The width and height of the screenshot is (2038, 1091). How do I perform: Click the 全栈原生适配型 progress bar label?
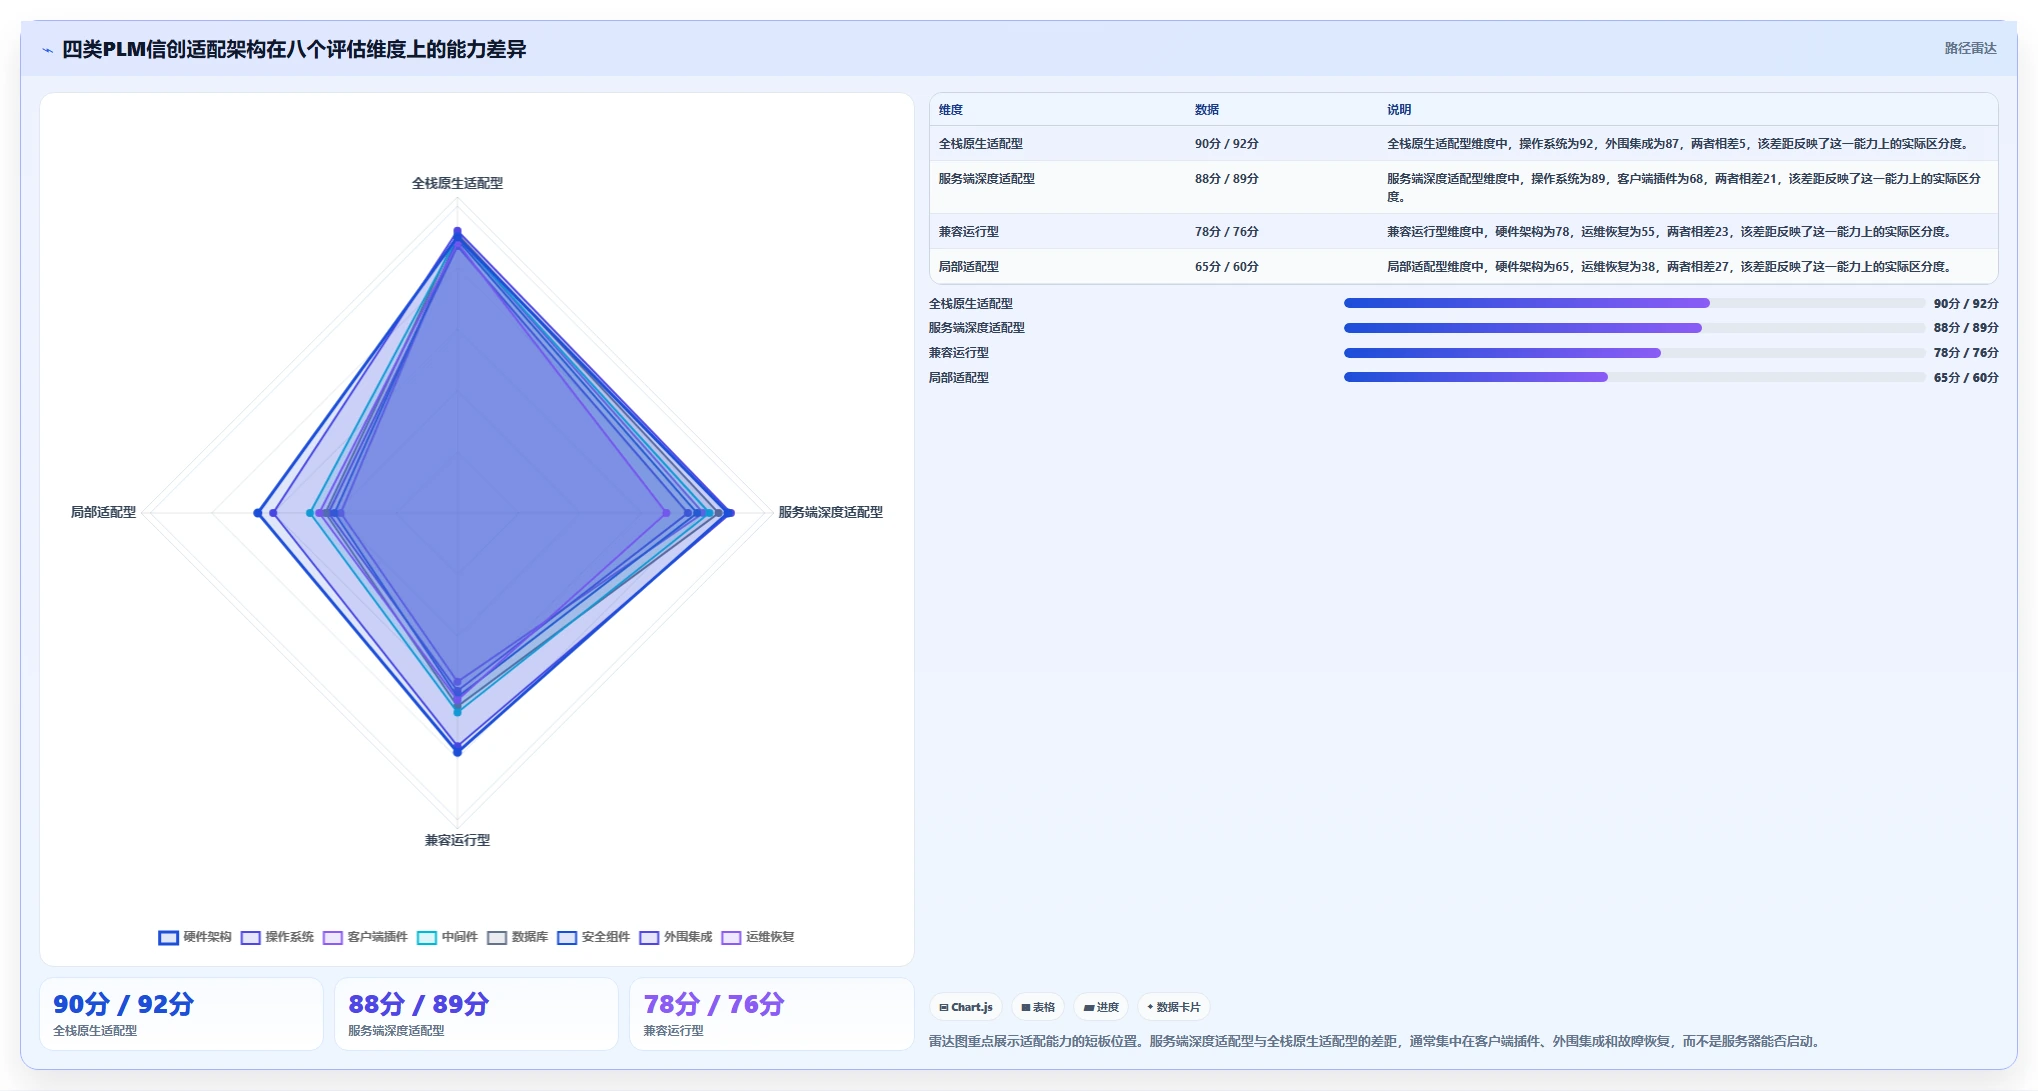970,304
